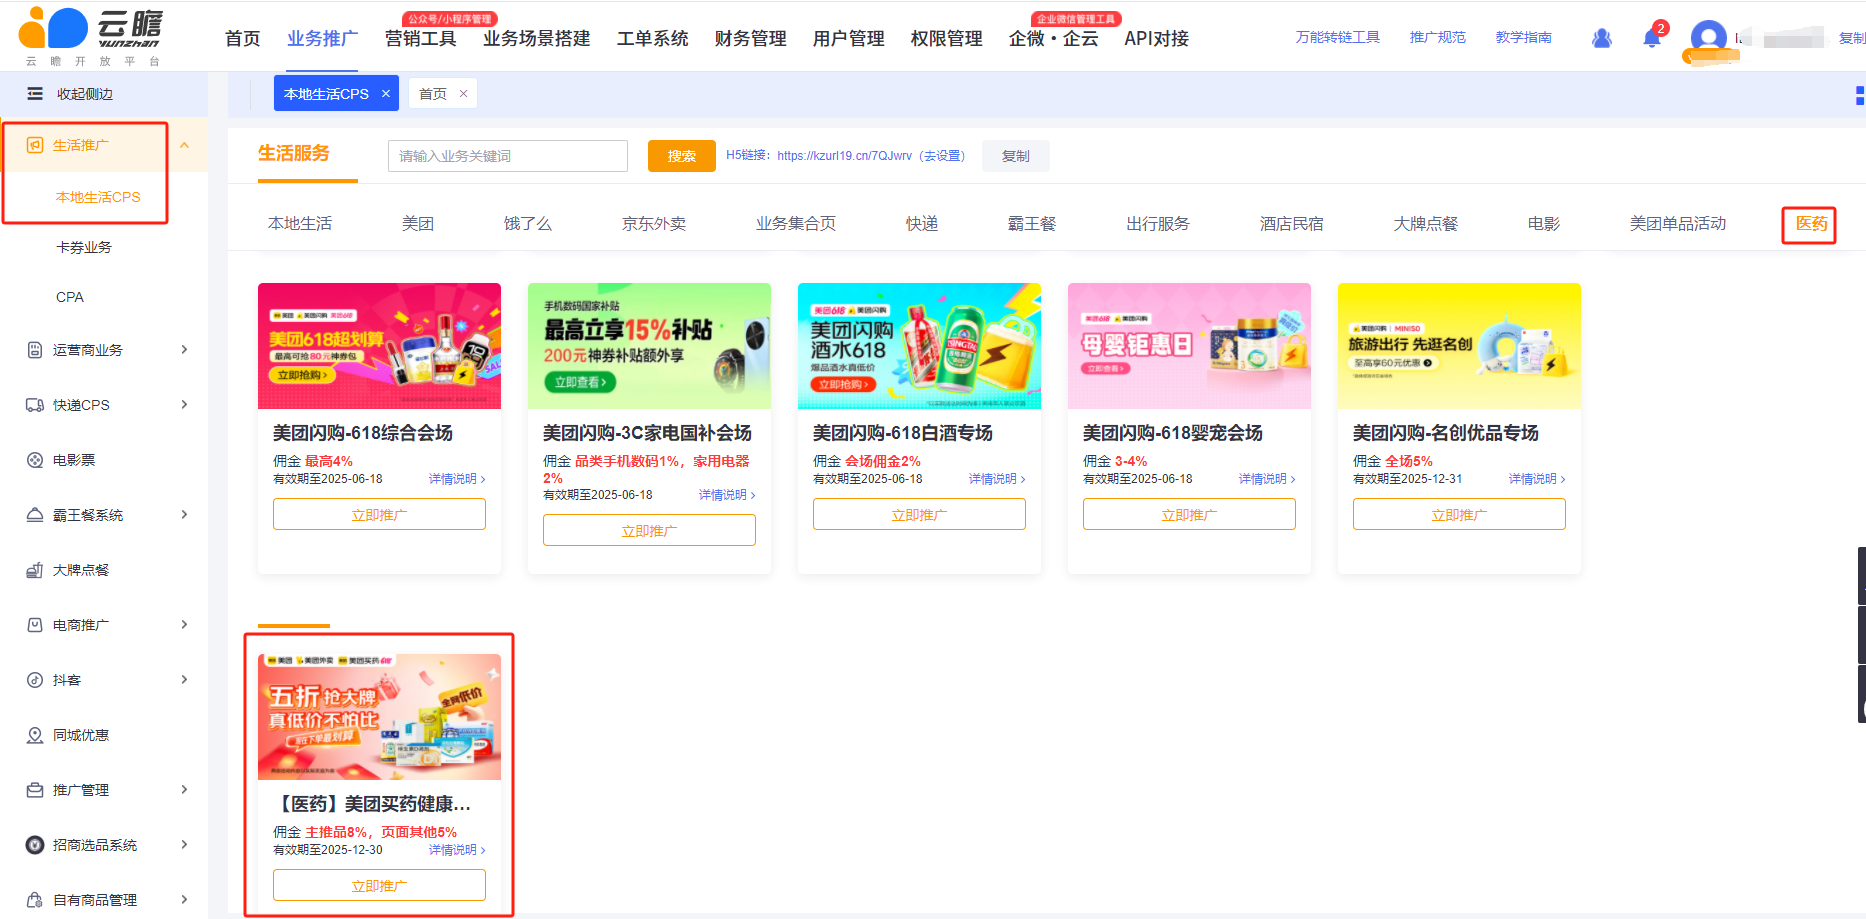
Task: Click the 最高立享15%补贴 banner image
Action: coord(649,346)
